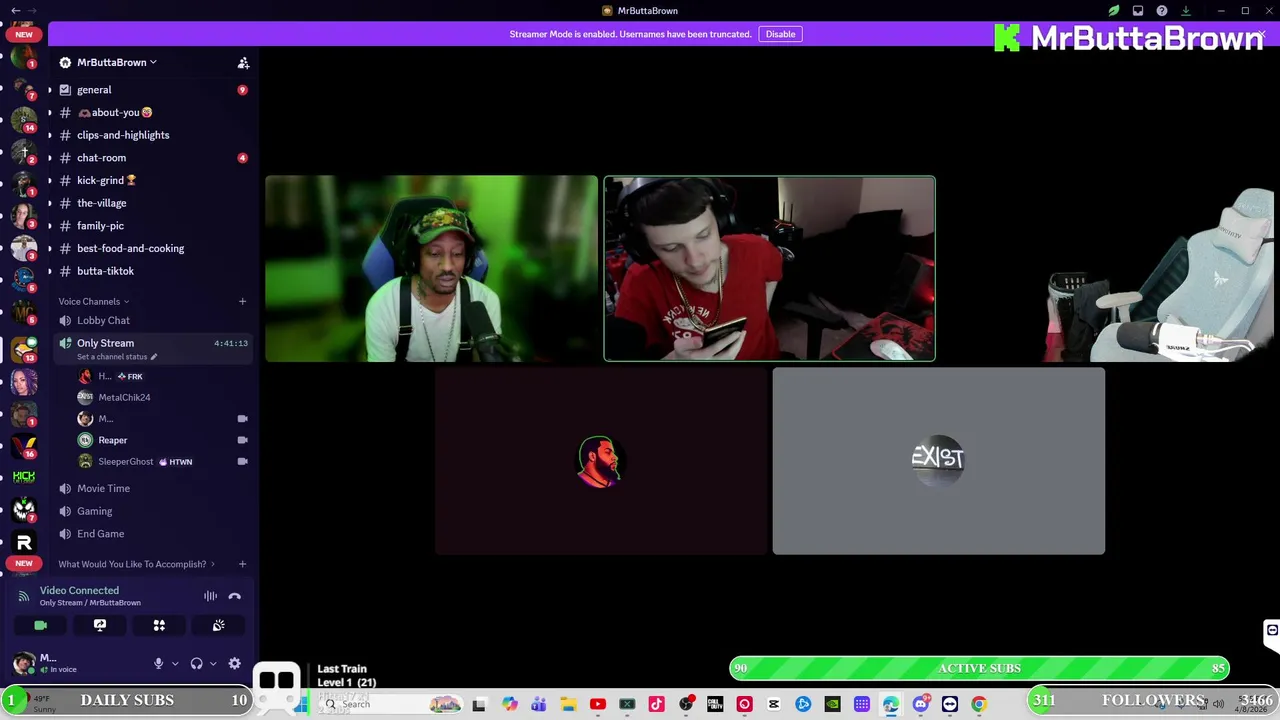Expand the clips-and-highlights channel arrow
The height and width of the screenshot is (720, 1280).
point(49,135)
